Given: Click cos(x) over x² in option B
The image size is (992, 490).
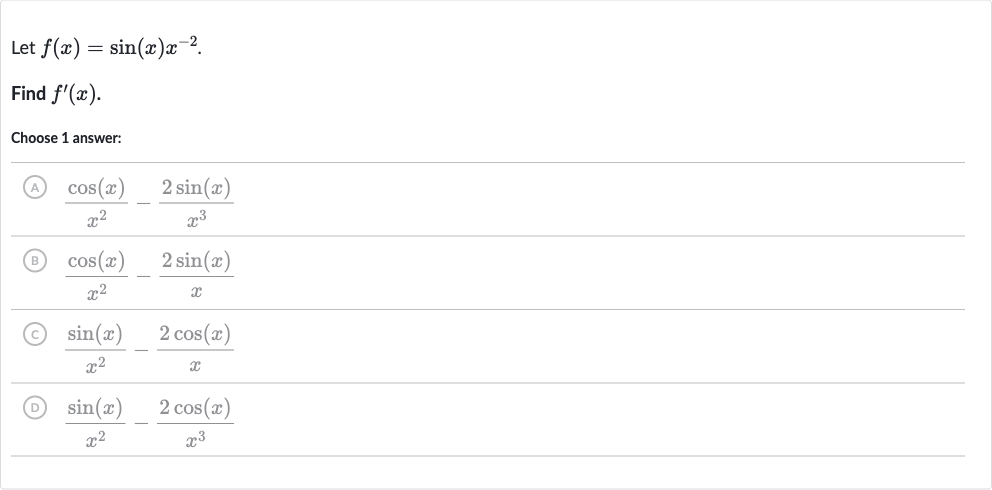Looking at the screenshot, I should (x=96, y=276).
